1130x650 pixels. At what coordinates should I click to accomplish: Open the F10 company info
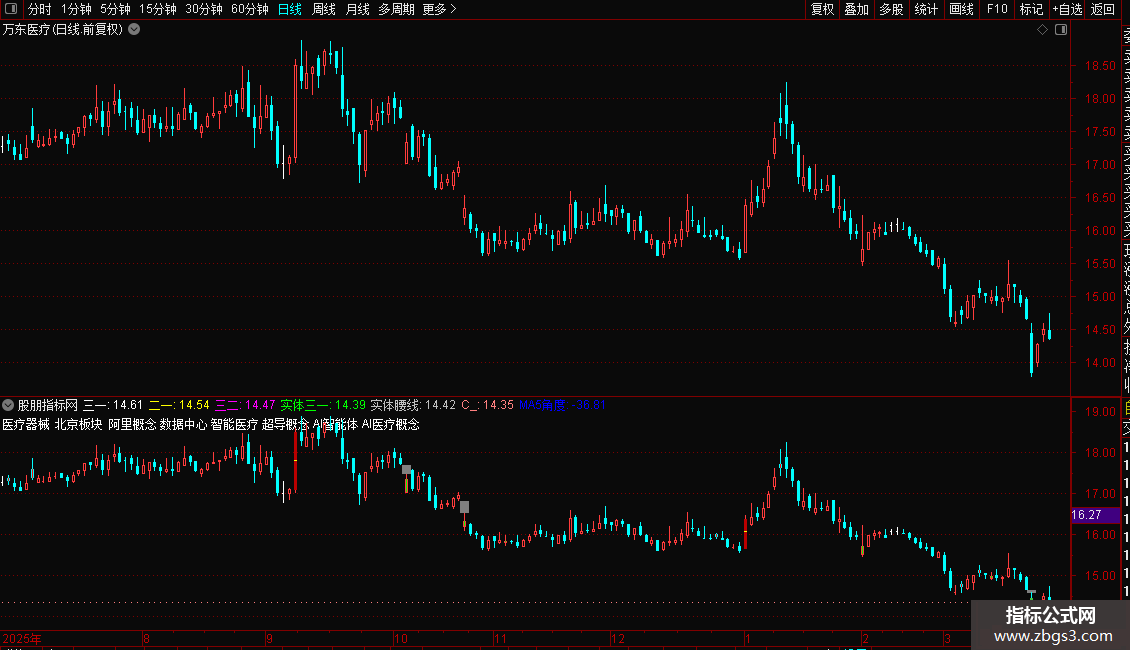coord(997,9)
